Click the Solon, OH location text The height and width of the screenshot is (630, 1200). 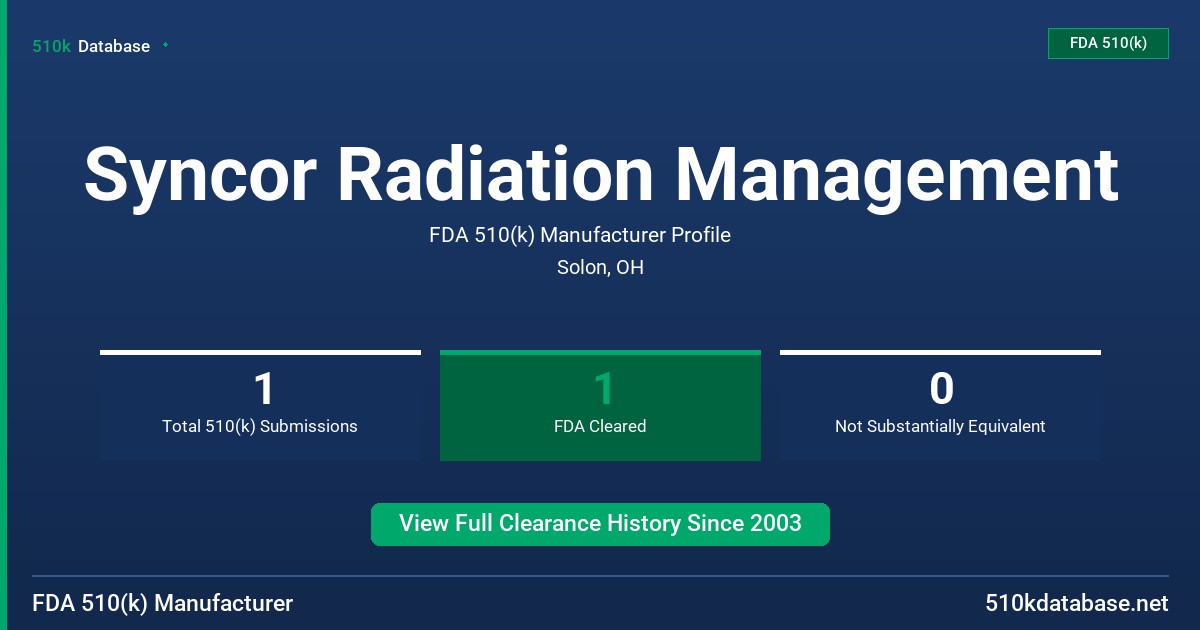[x=600, y=268]
